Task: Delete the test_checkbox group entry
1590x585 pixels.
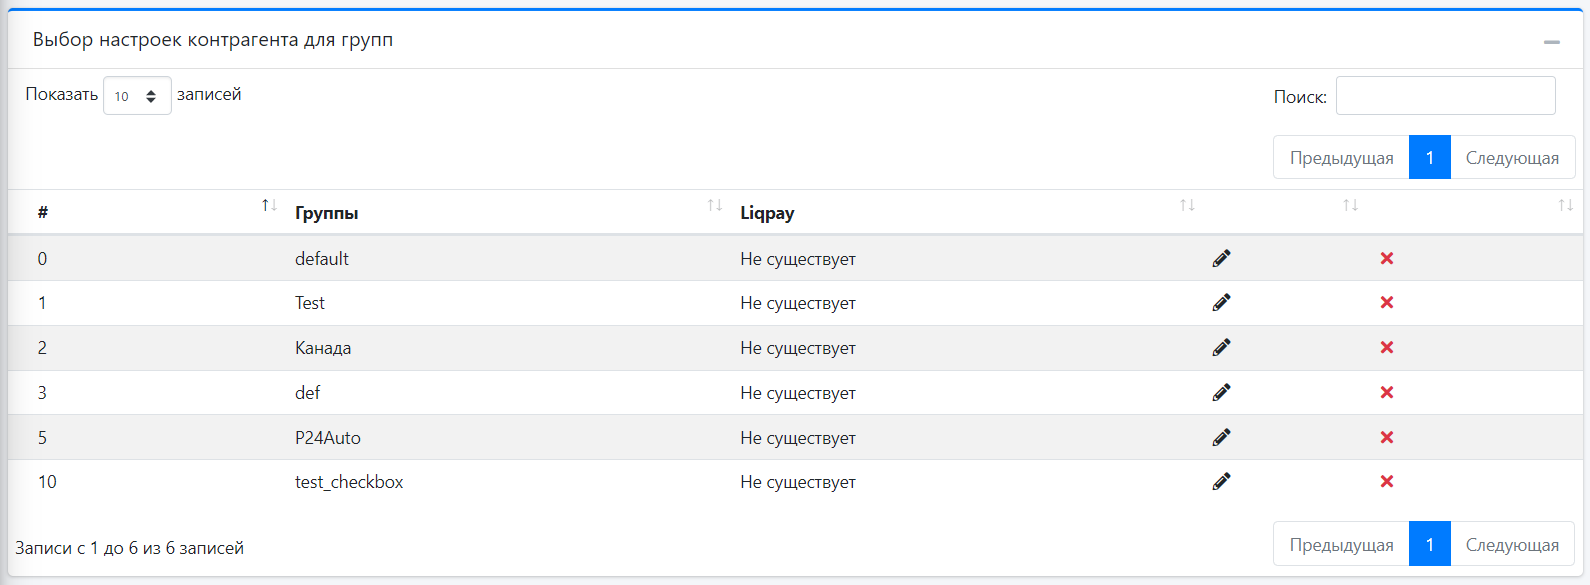Action: (x=1387, y=482)
